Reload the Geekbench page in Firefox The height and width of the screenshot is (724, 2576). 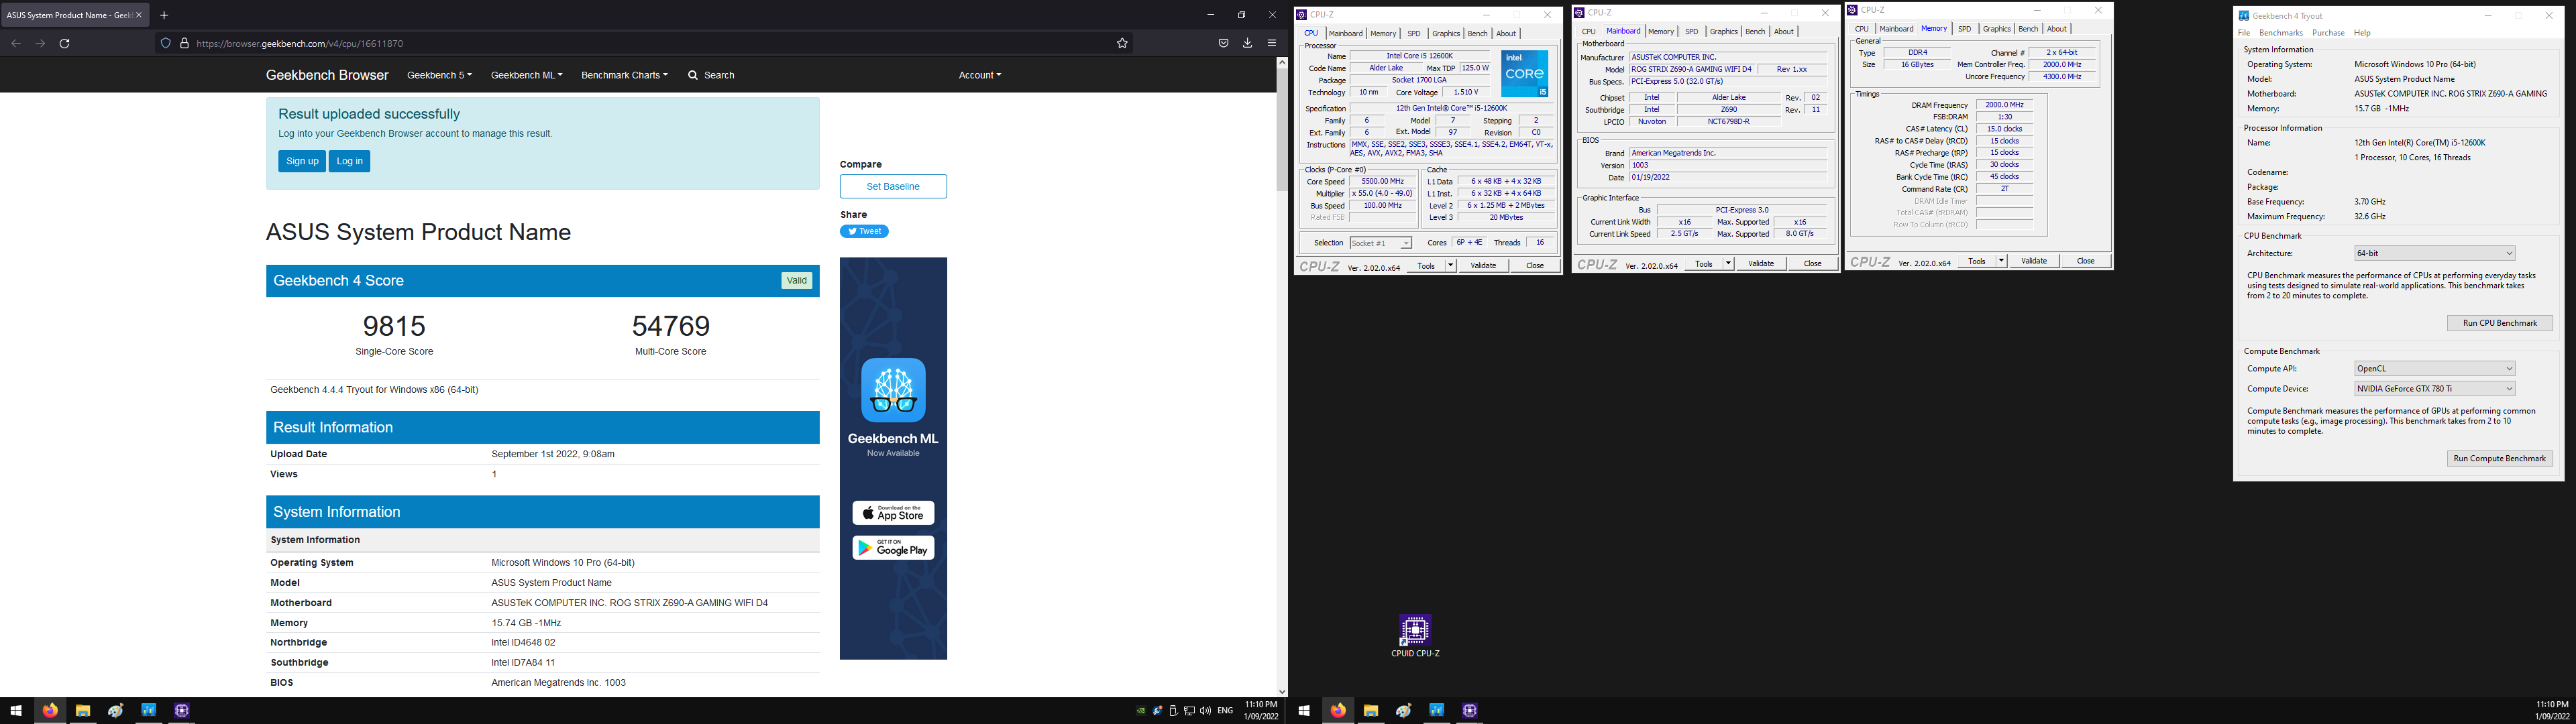click(x=65, y=43)
